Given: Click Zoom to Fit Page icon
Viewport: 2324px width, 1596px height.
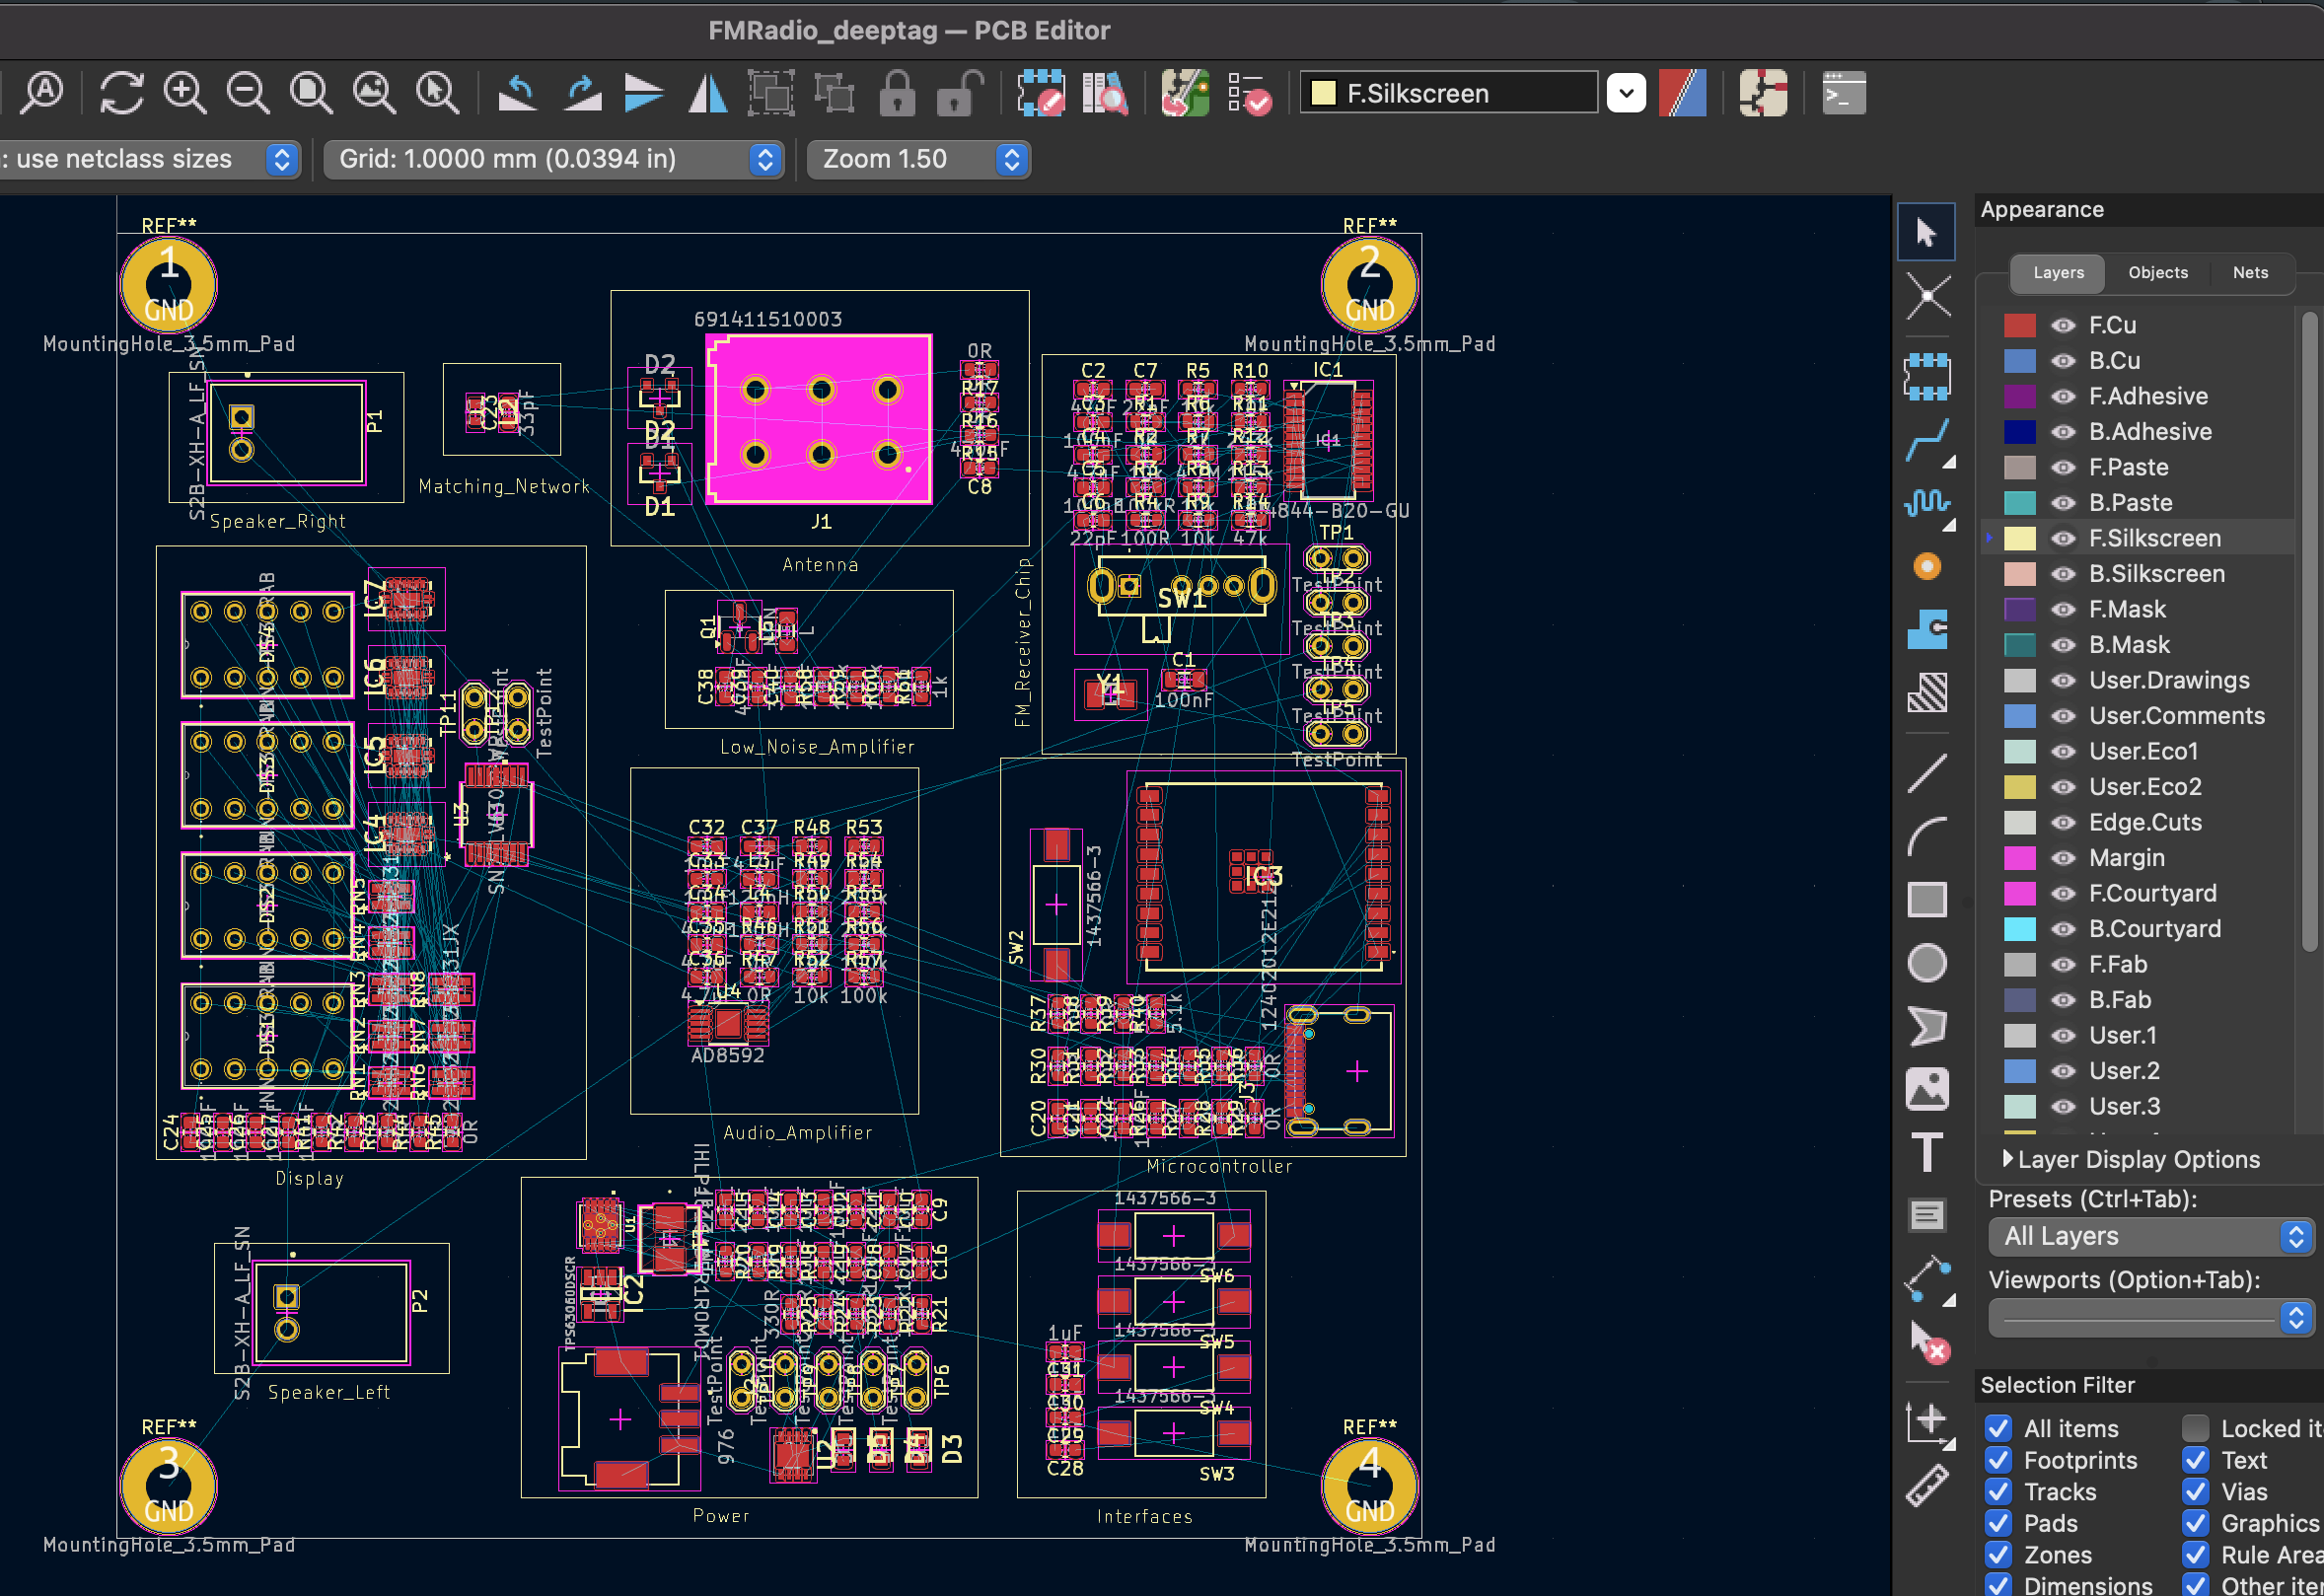Looking at the screenshot, I should (x=311, y=93).
